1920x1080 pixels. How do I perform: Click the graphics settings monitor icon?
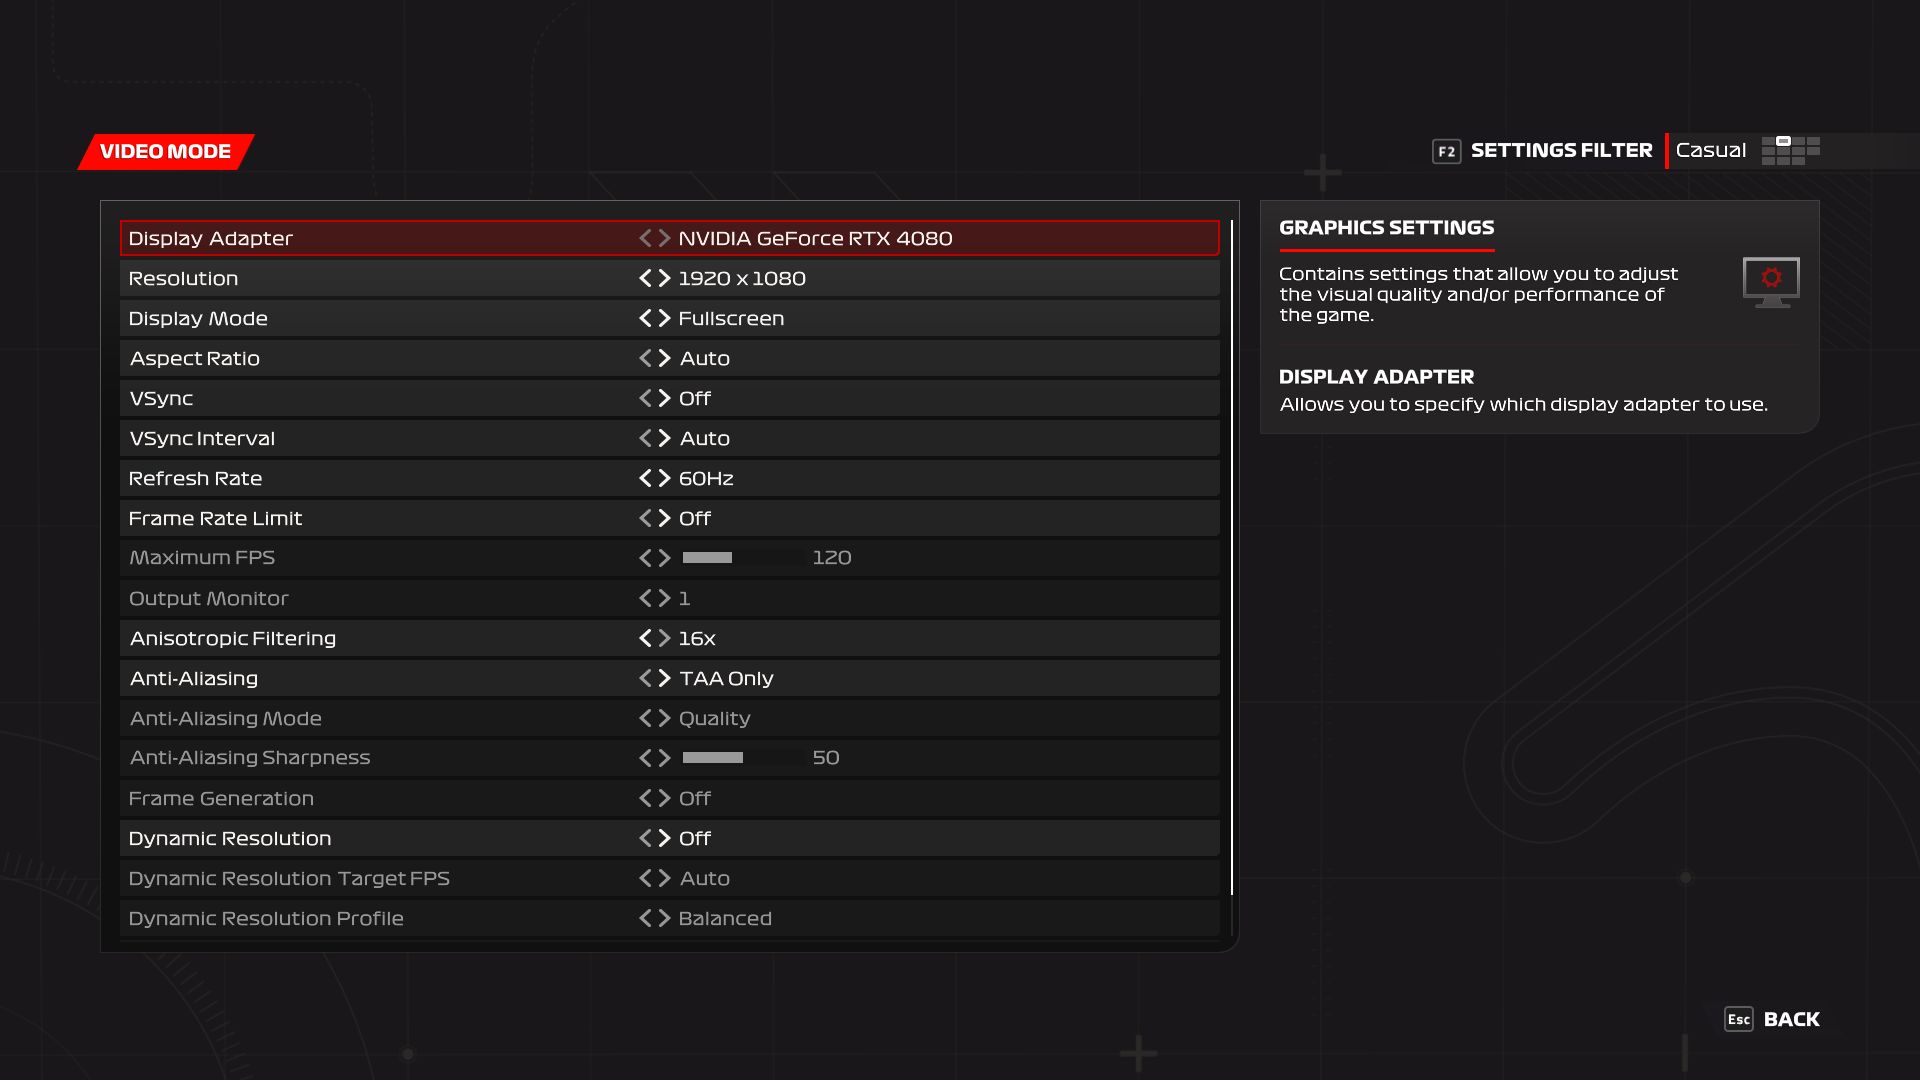(1771, 282)
